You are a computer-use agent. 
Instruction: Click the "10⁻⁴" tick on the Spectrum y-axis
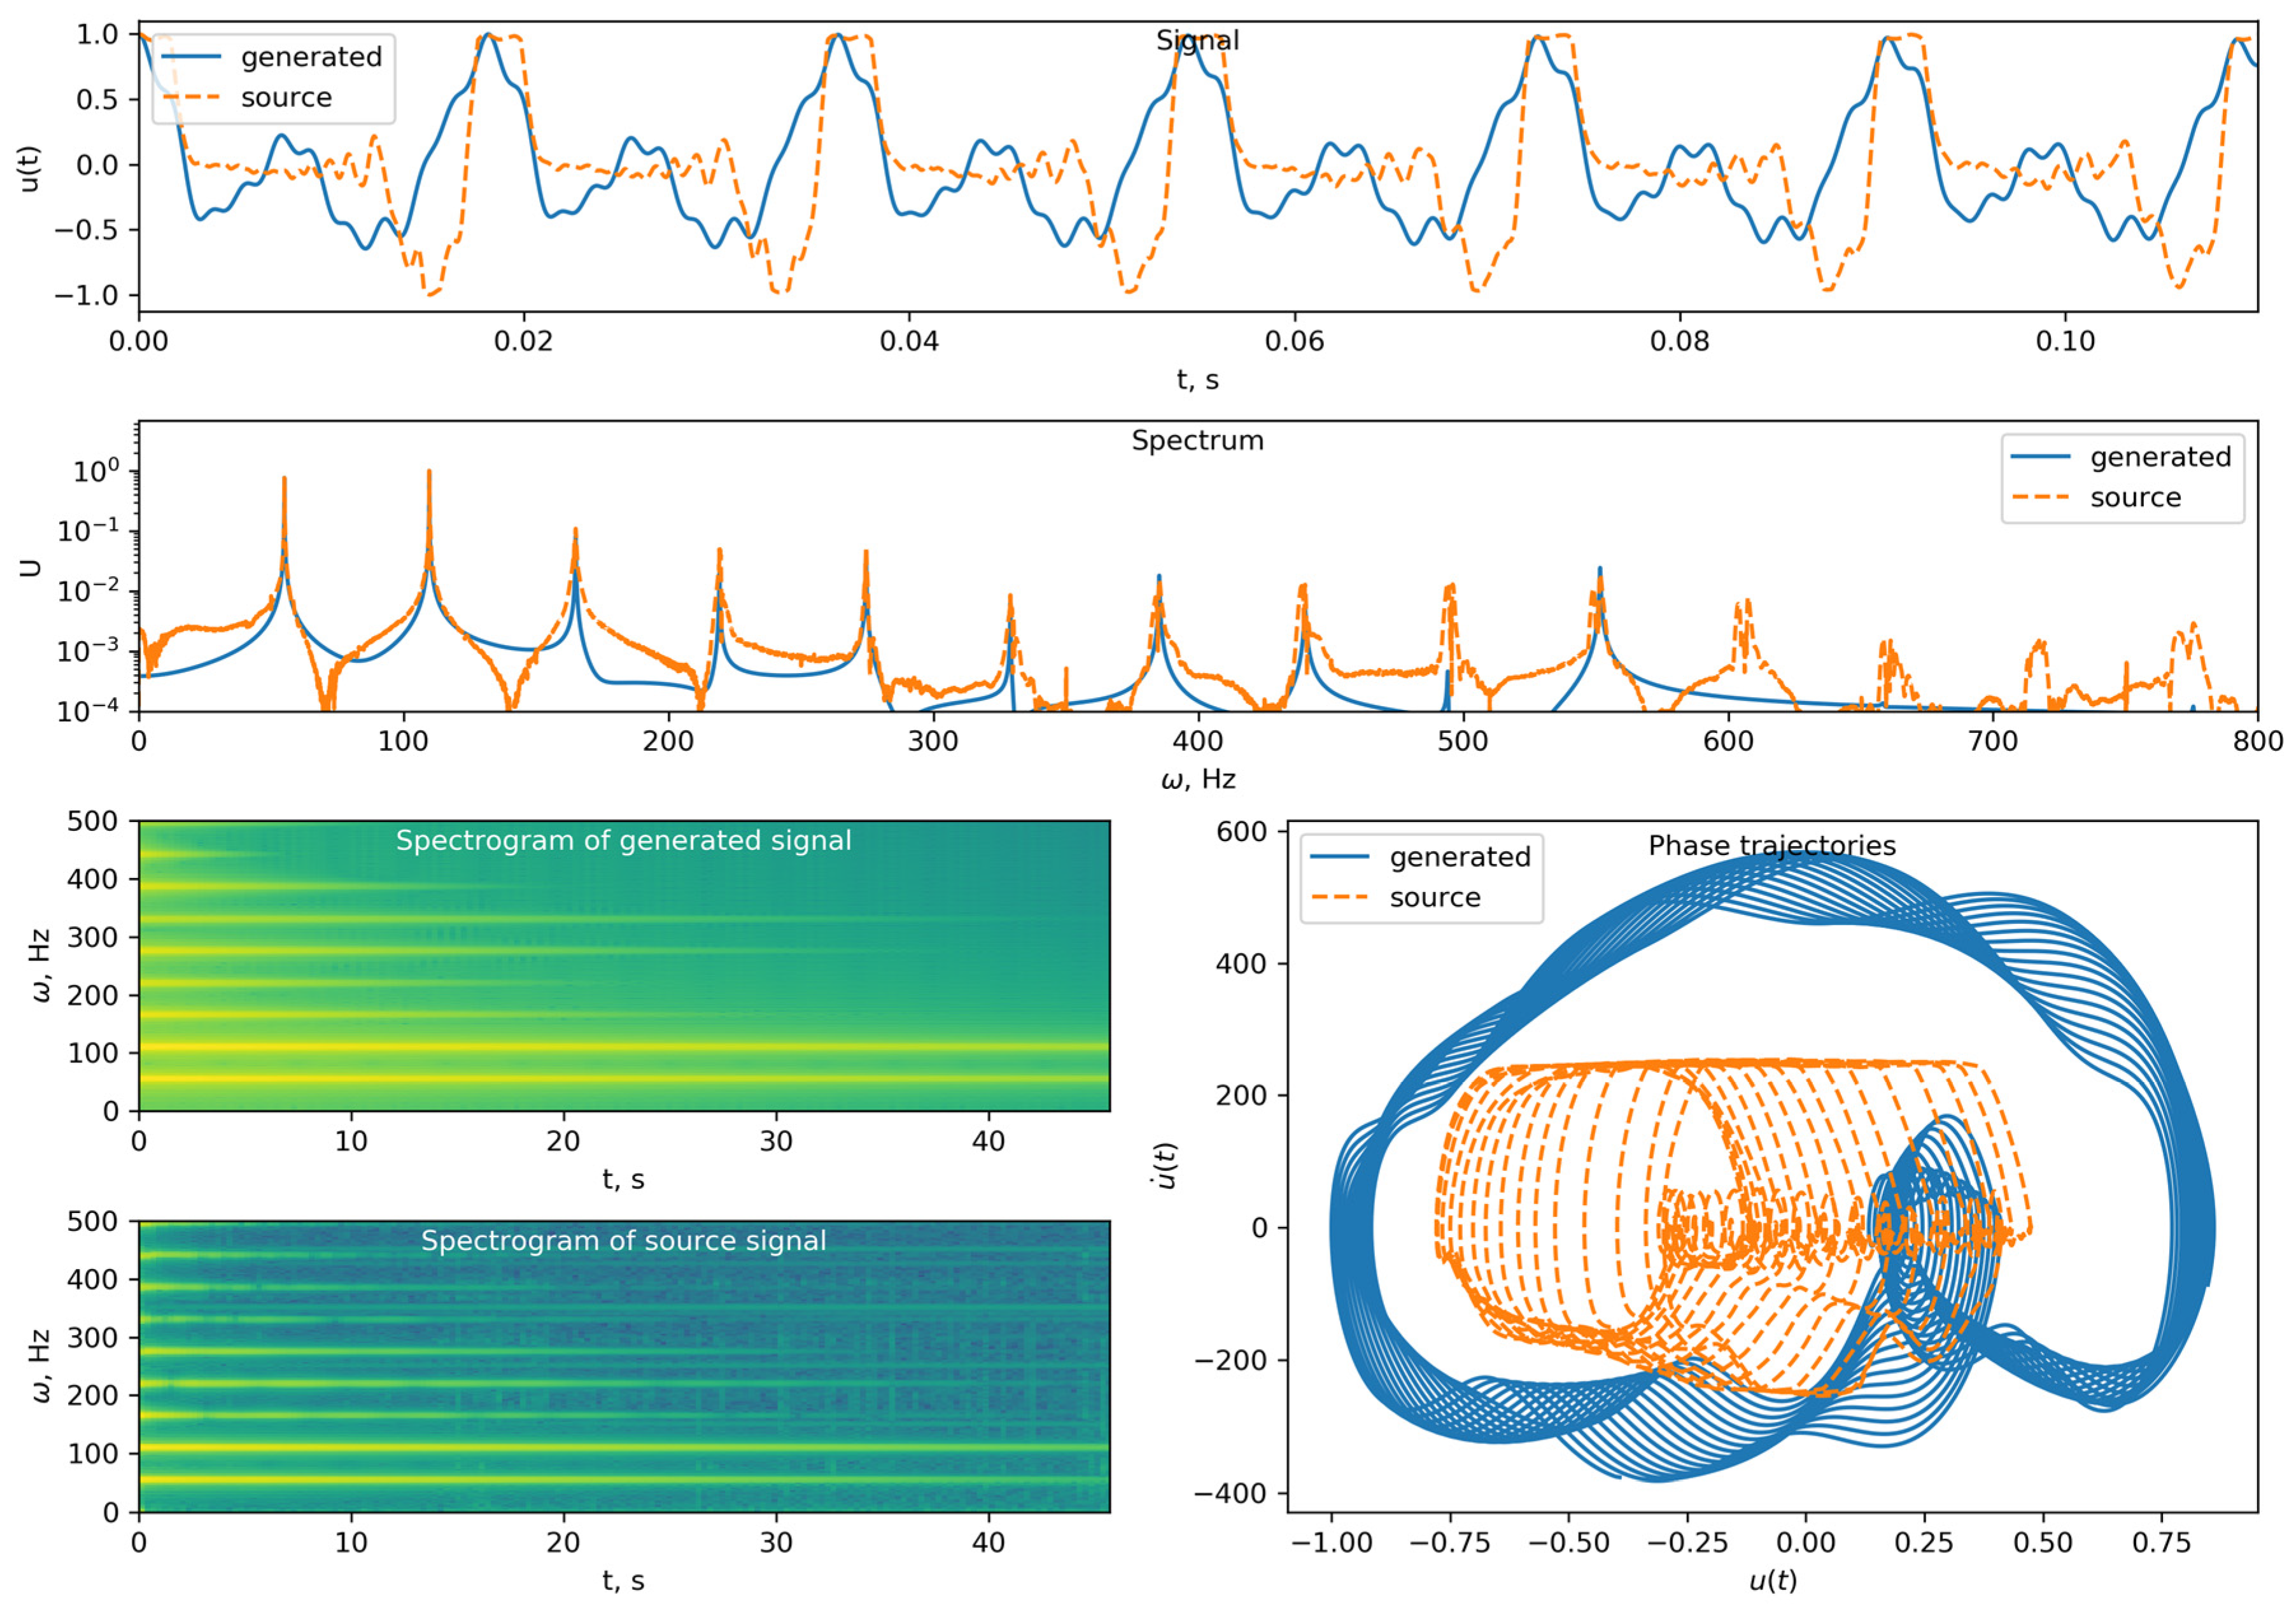pyautogui.click(x=89, y=710)
